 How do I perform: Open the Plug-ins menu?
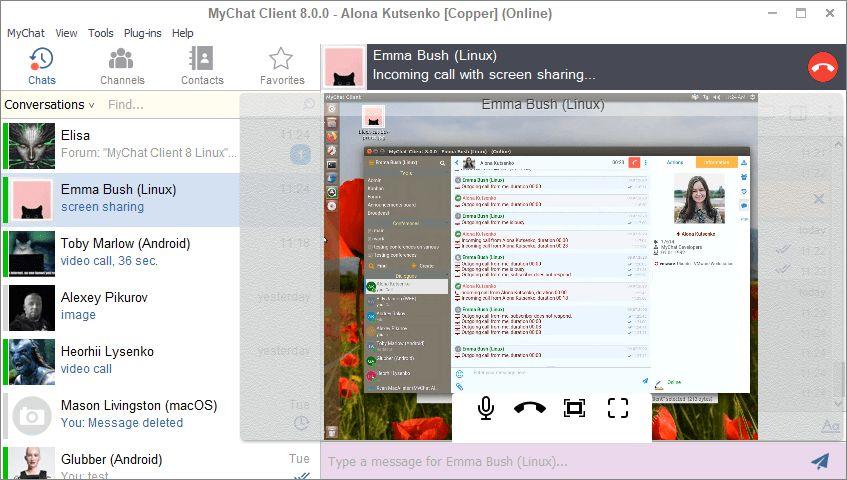(143, 33)
